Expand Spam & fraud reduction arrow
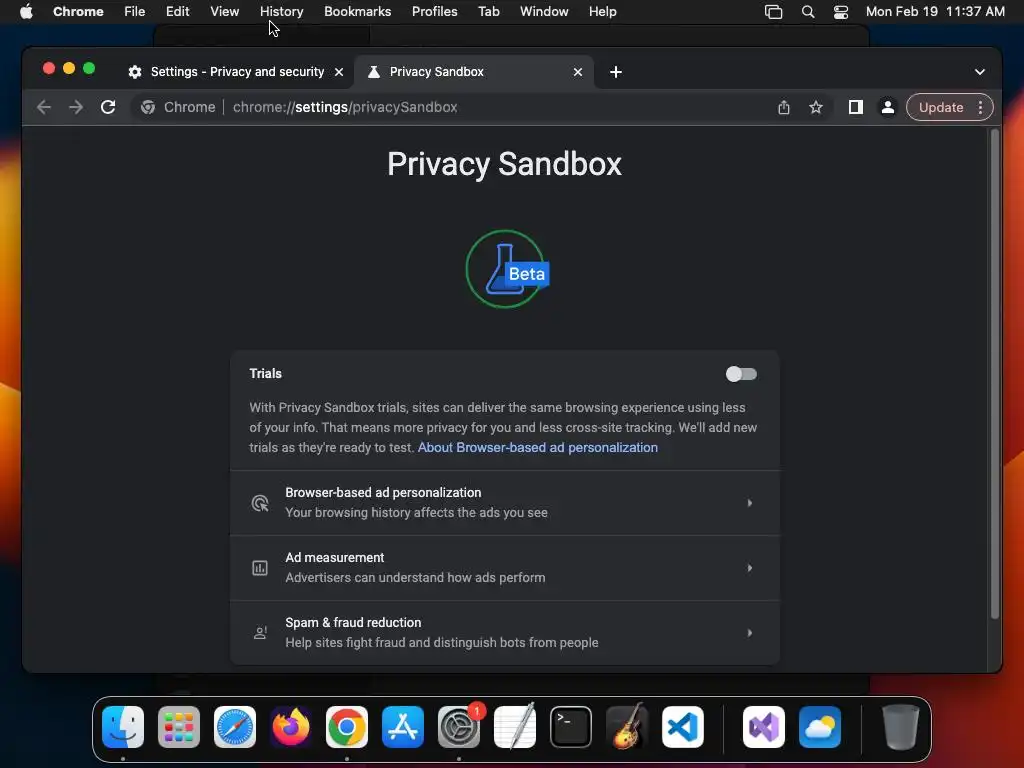Image resolution: width=1024 pixels, height=768 pixels. tap(750, 633)
